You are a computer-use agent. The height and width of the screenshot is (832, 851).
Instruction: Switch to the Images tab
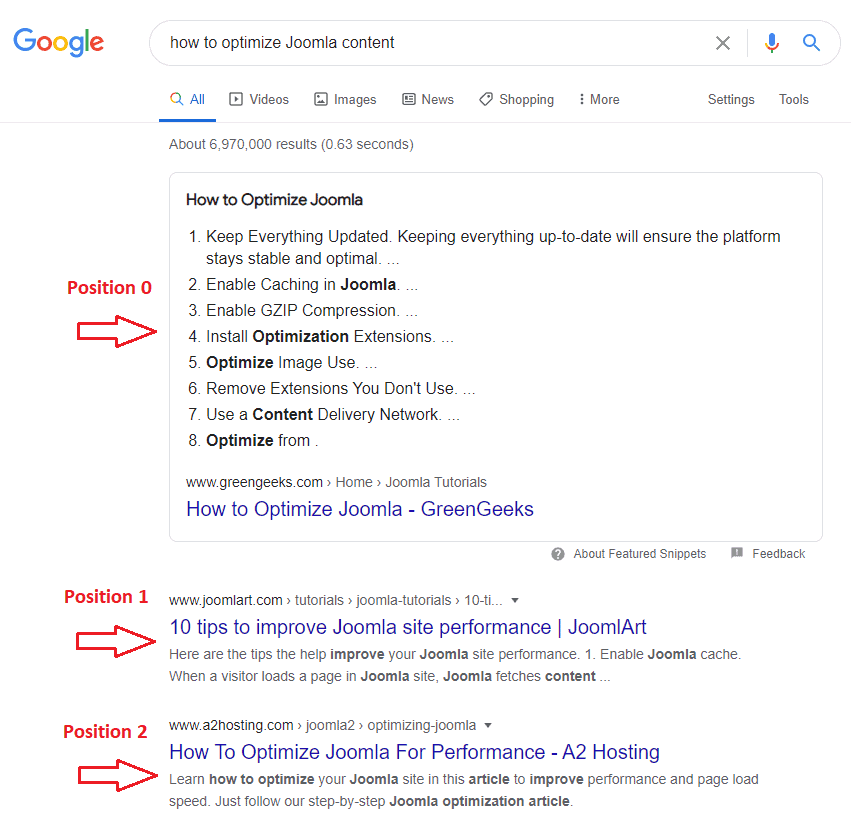point(345,99)
